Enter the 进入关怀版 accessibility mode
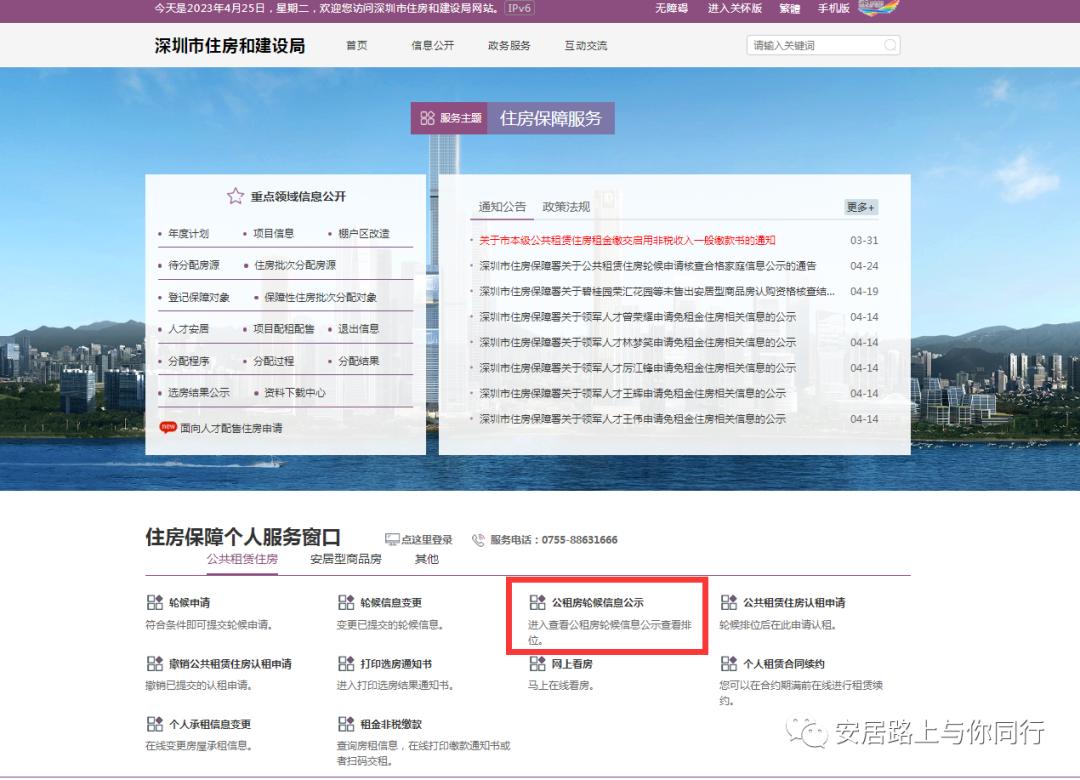This screenshot has height=780, width=1080. [x=734, y=10]
